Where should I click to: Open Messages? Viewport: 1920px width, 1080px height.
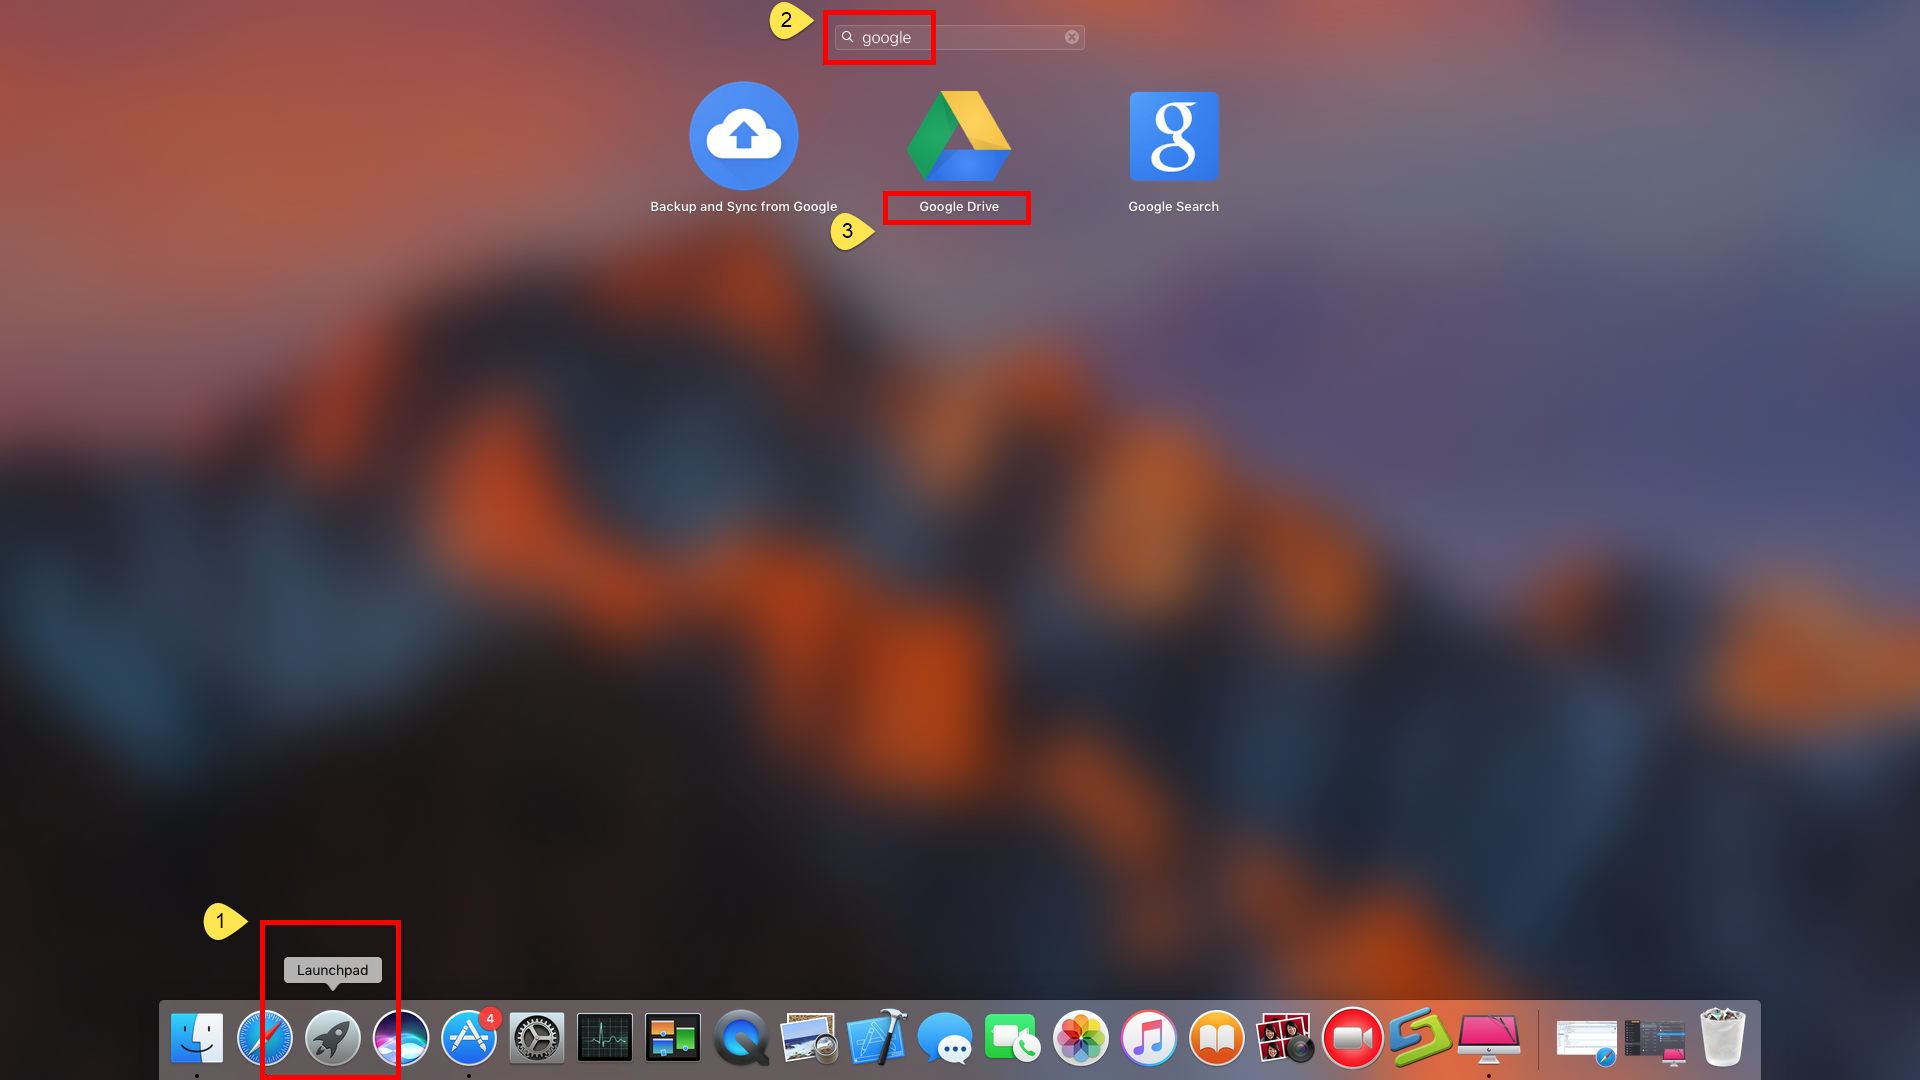pyautogui.click(x=944, y=1038)
